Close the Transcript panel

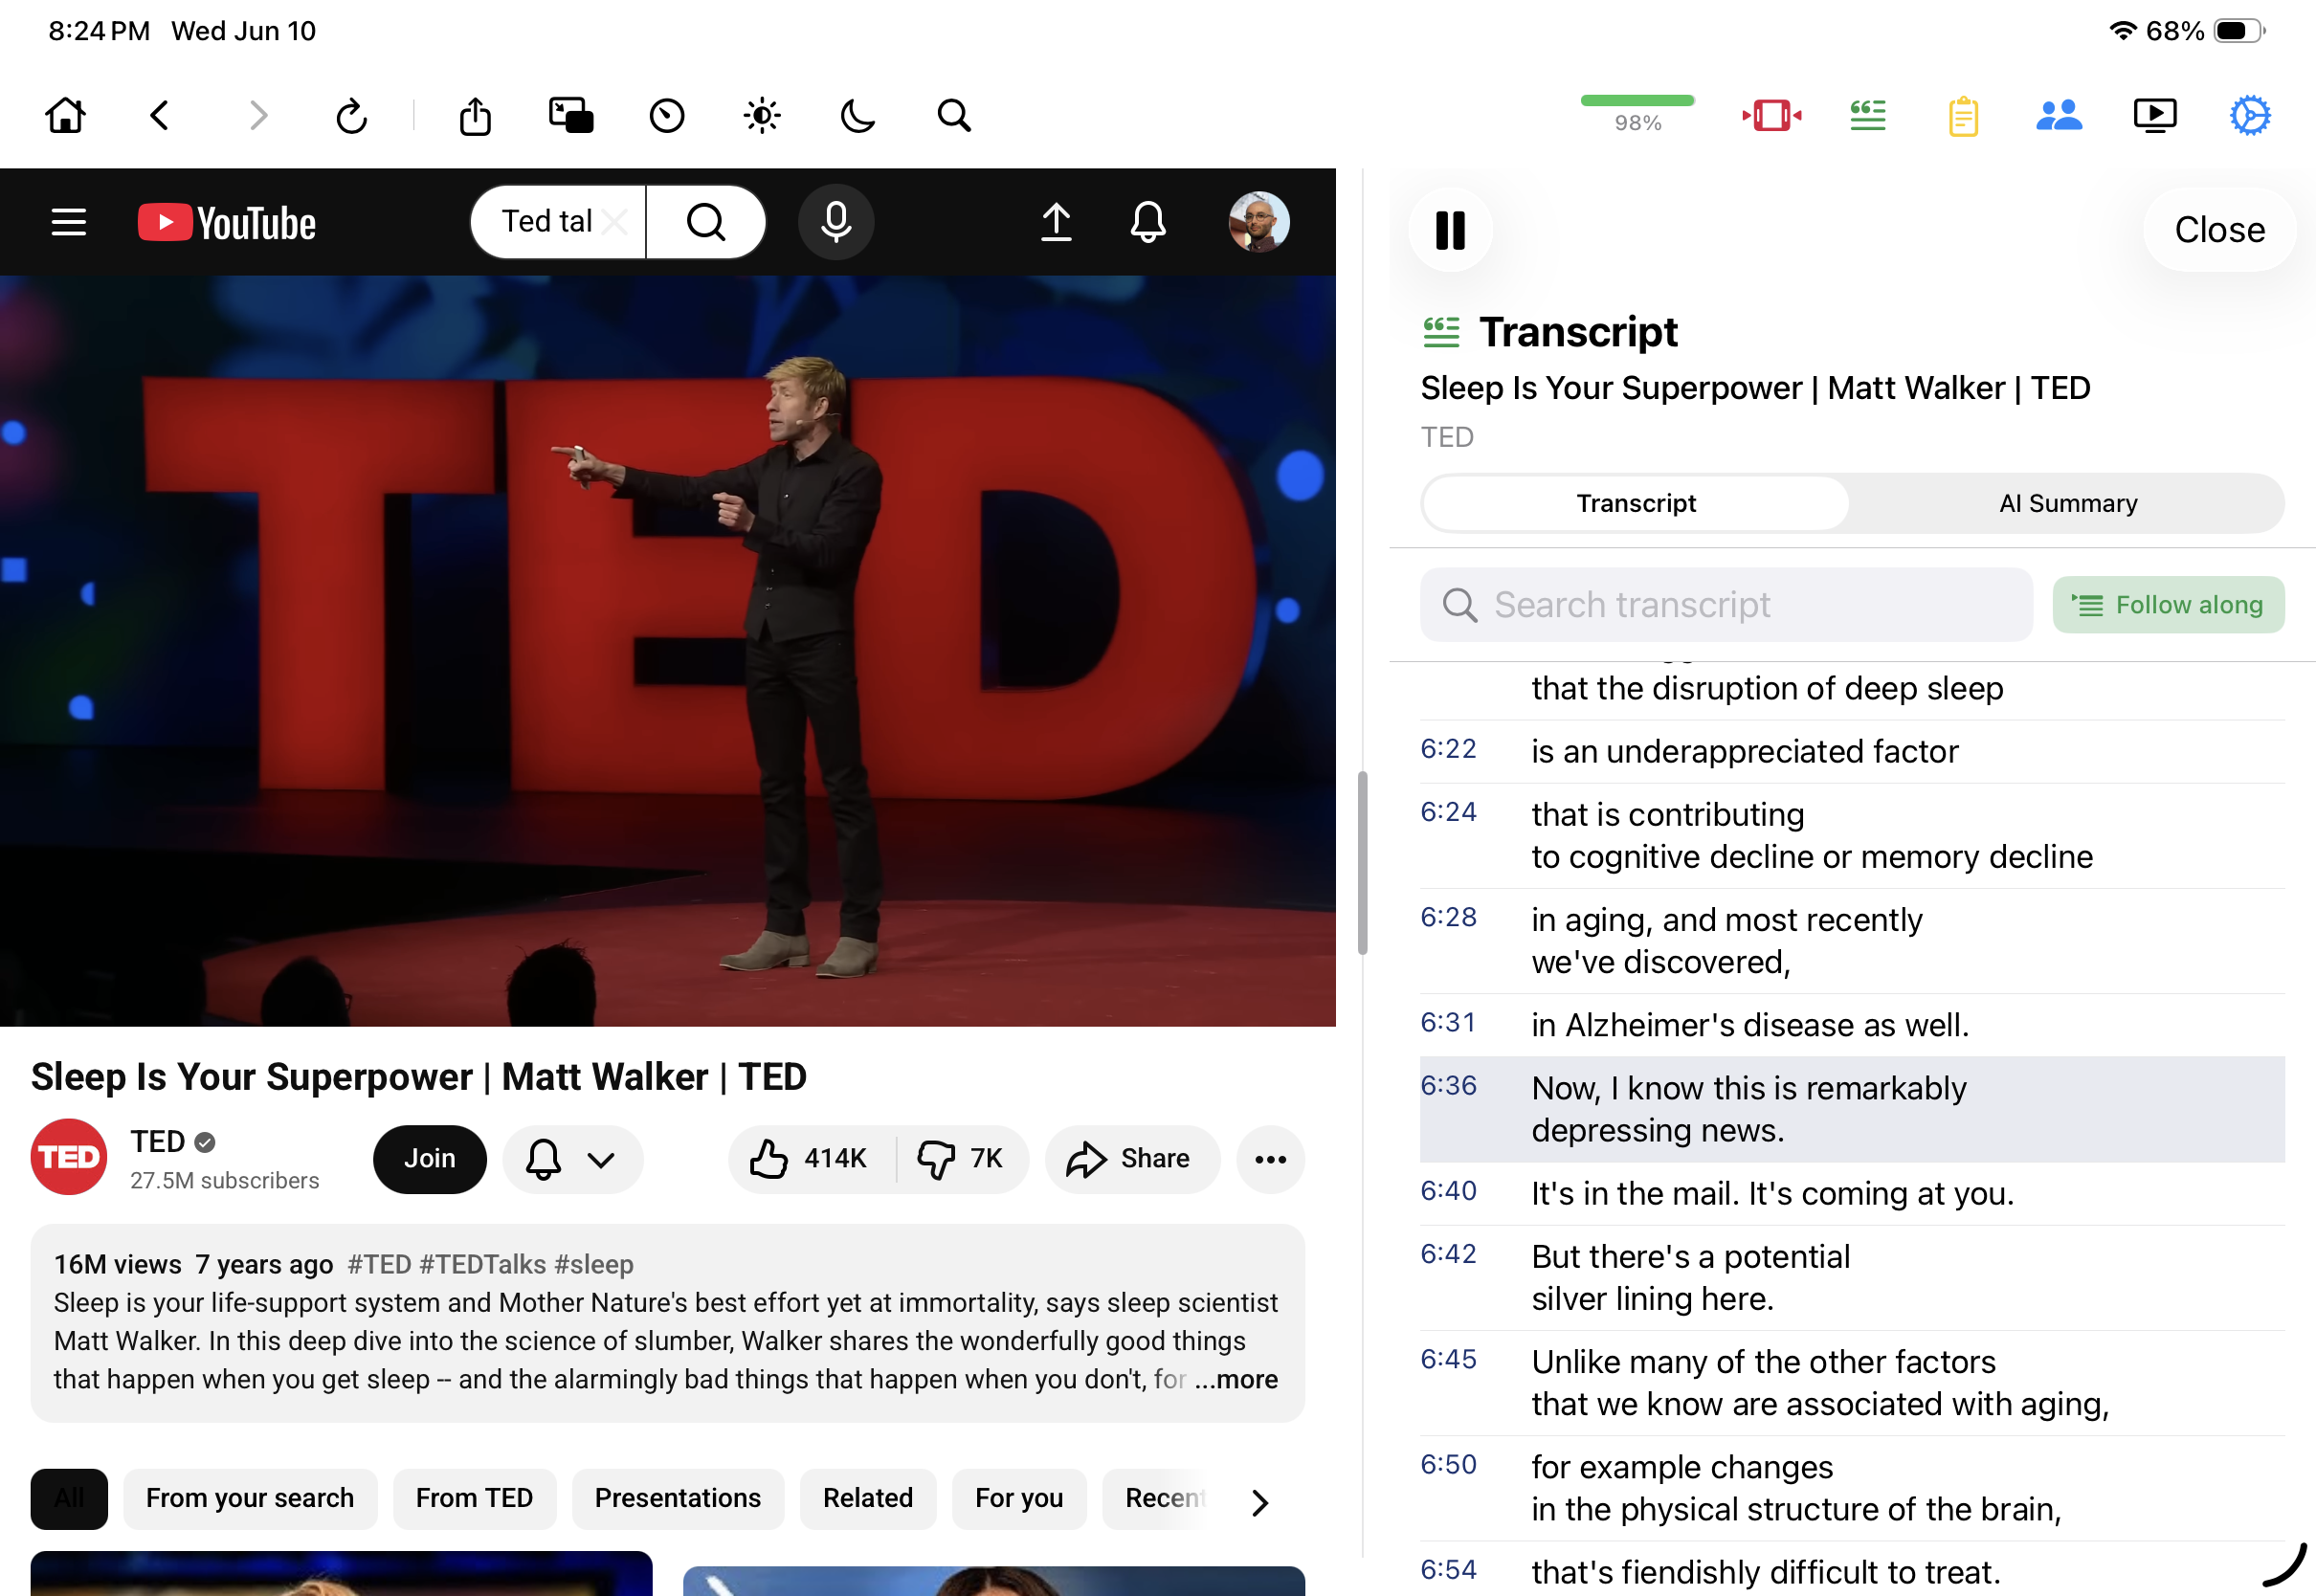(2219, 230)
